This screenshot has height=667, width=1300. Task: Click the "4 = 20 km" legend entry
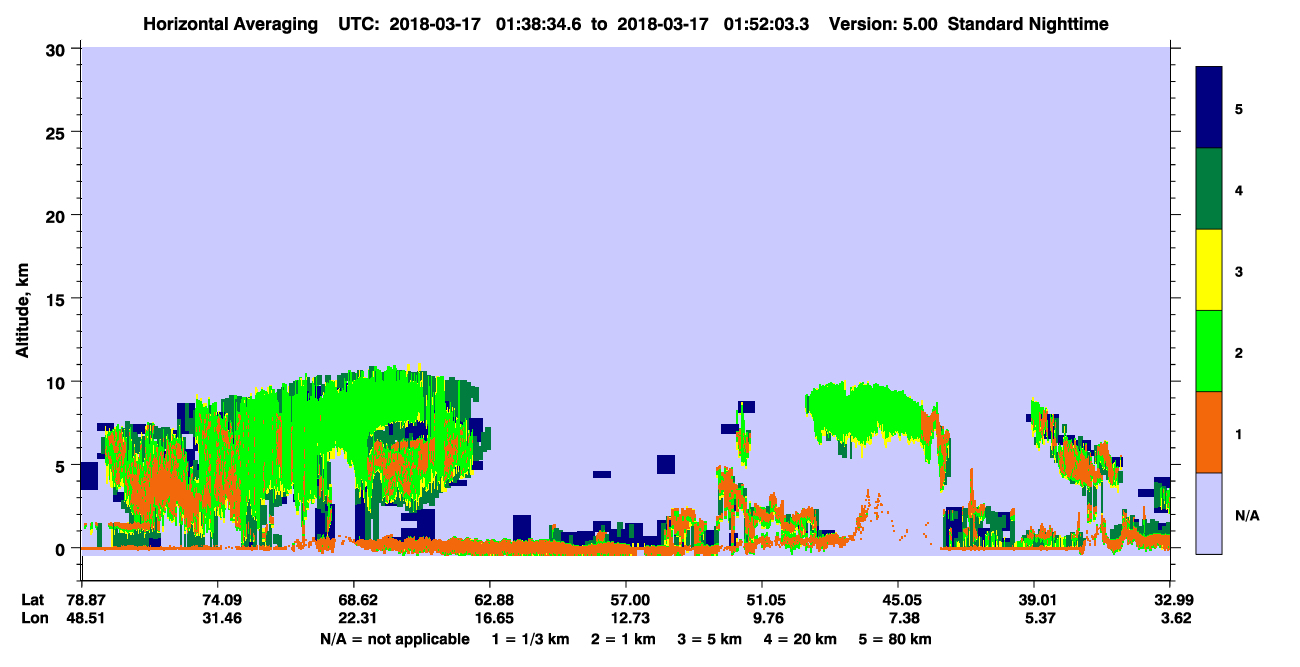pyautogui.click(x=800, y=639)
